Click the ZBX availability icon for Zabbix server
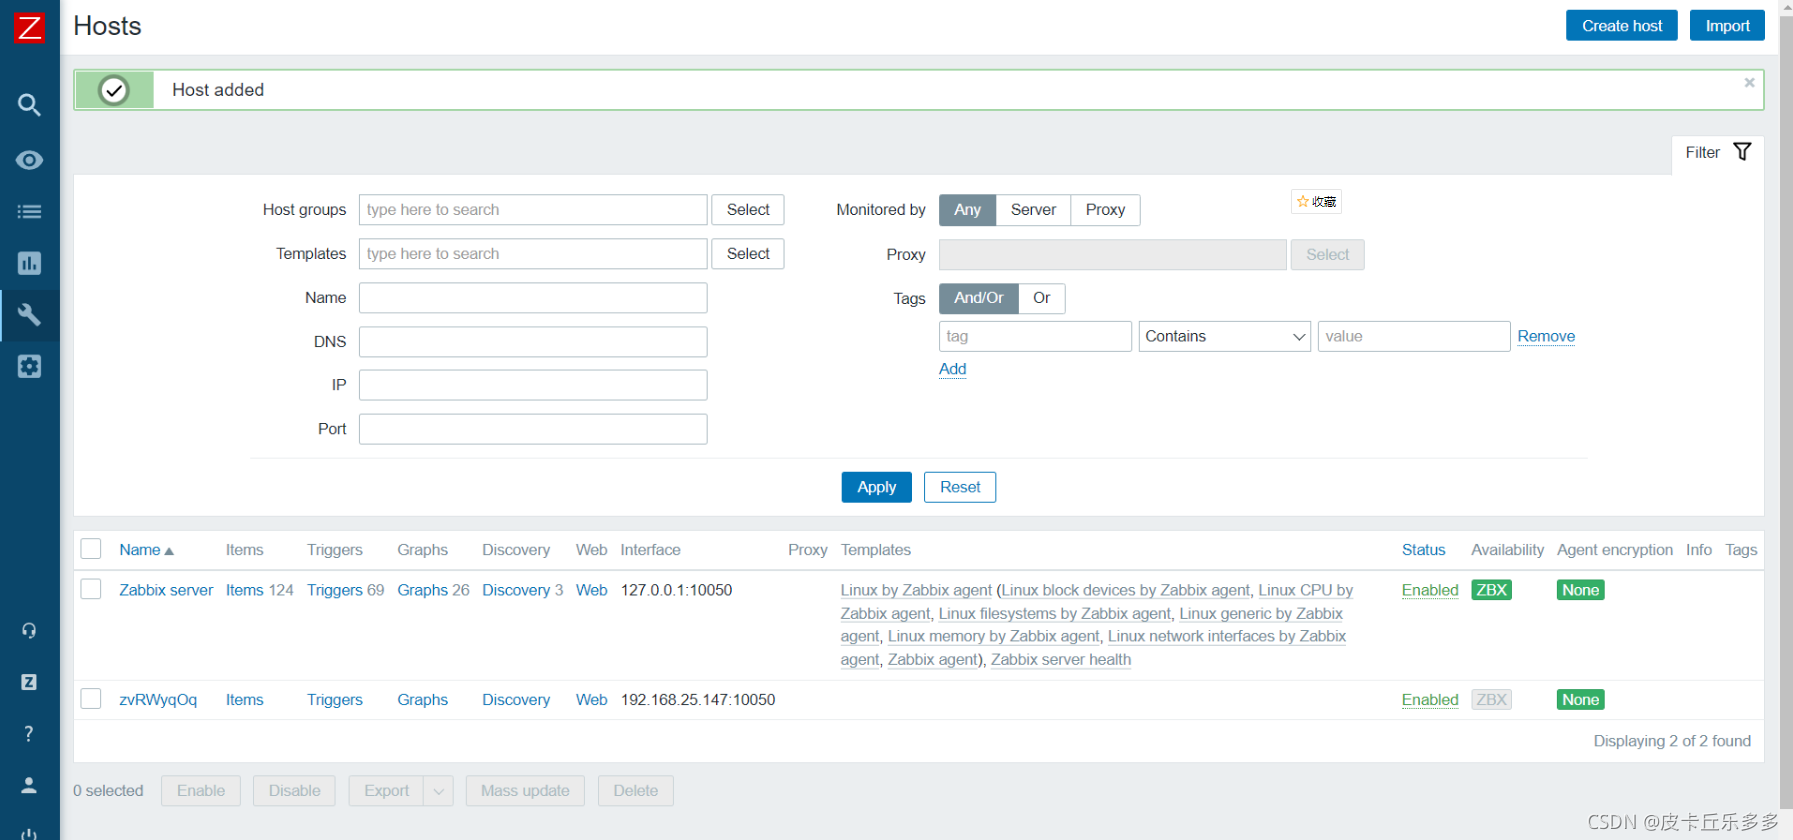The image size is (1793, 840). pyautogui.click(x=1491, y=590)
